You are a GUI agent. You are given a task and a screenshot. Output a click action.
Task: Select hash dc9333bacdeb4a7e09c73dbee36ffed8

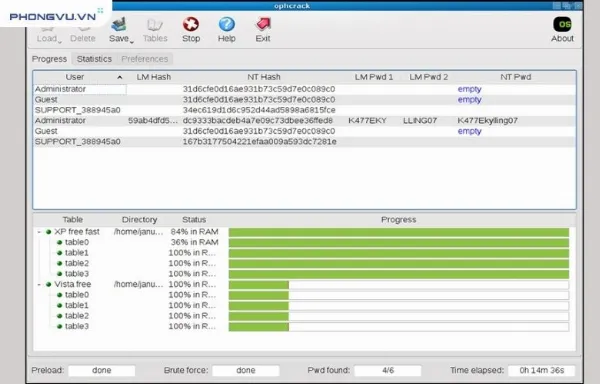tap(258, 120)
